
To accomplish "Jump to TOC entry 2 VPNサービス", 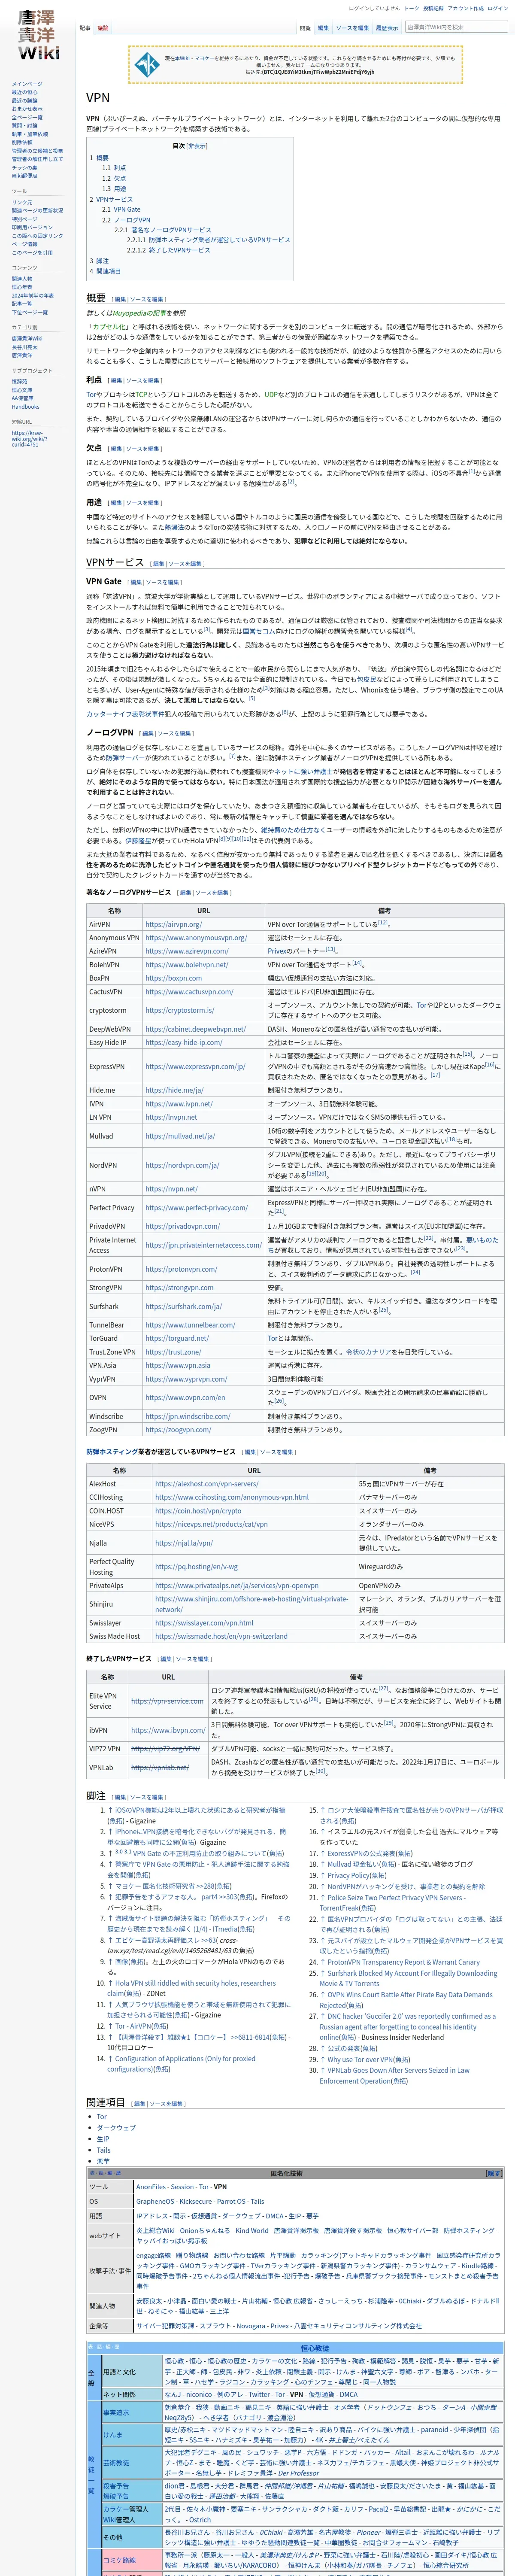I will click(x=111, y=199).
